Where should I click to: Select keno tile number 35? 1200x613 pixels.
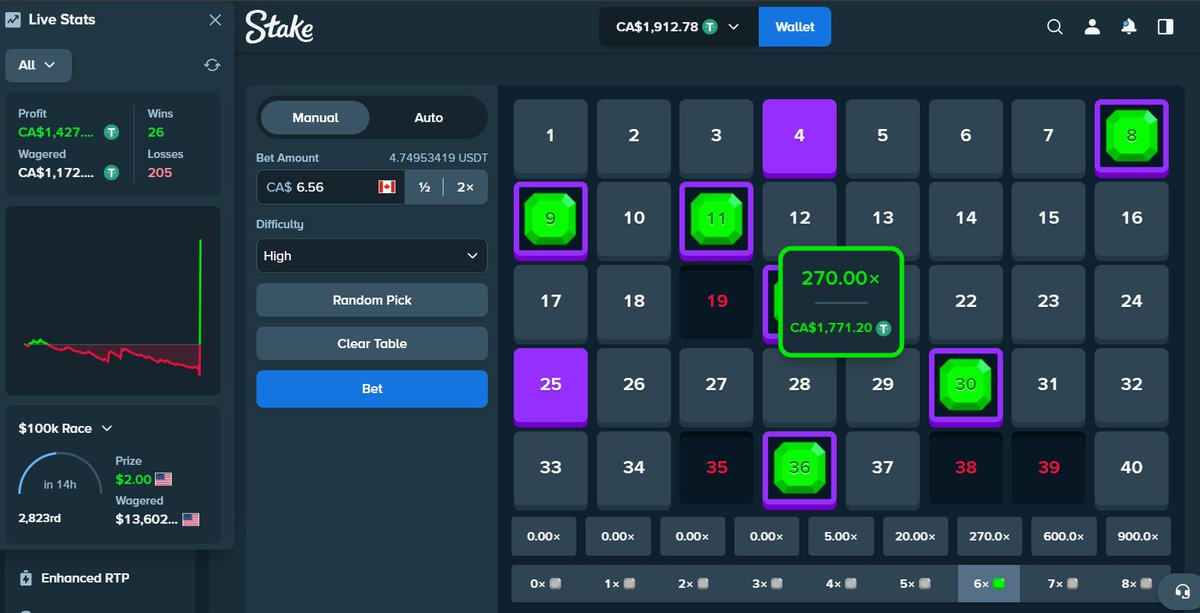tap(716, 468)
